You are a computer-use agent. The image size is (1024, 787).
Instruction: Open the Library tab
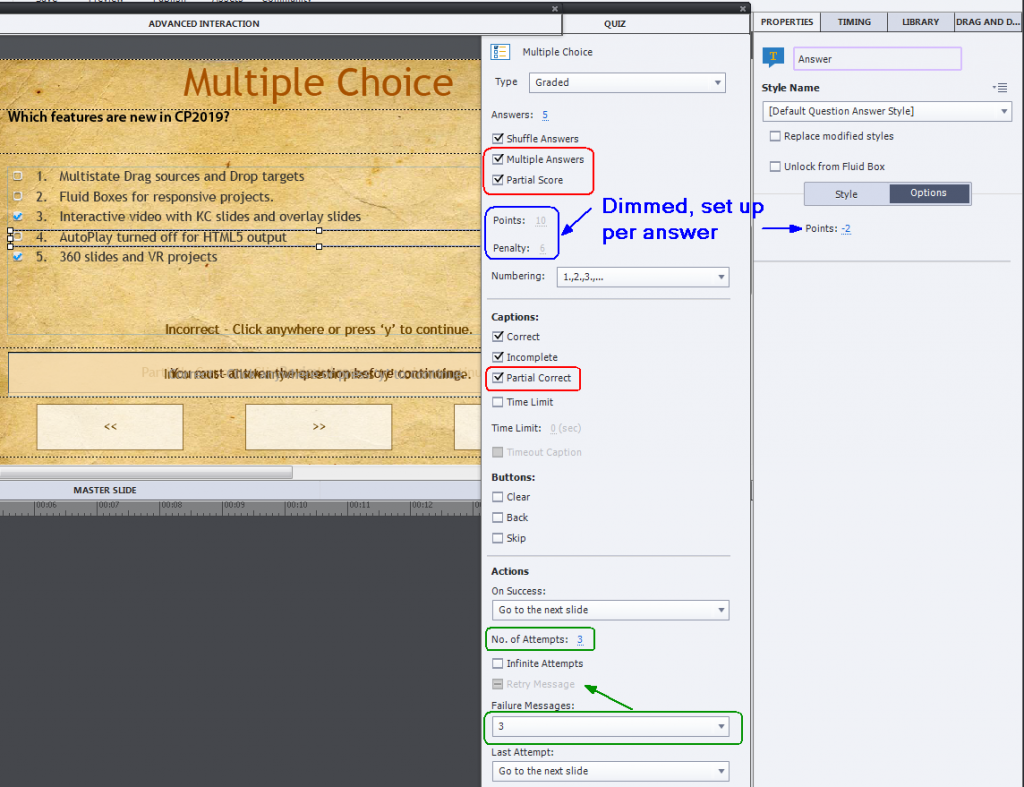(x=920, y=22)
